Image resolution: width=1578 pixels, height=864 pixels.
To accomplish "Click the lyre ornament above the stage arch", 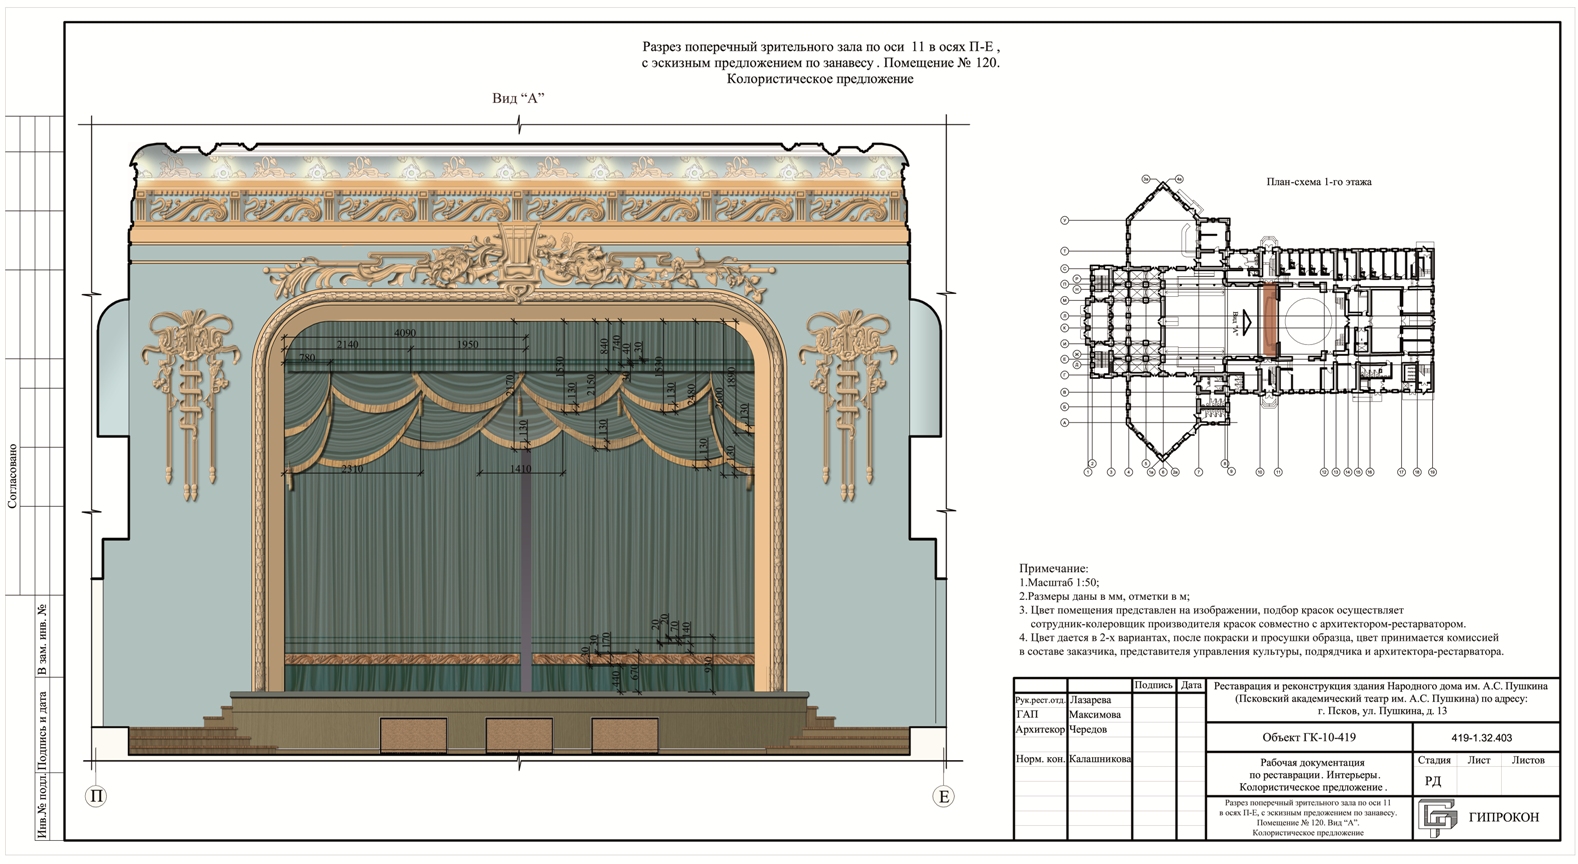I will [x=518, y=255].
